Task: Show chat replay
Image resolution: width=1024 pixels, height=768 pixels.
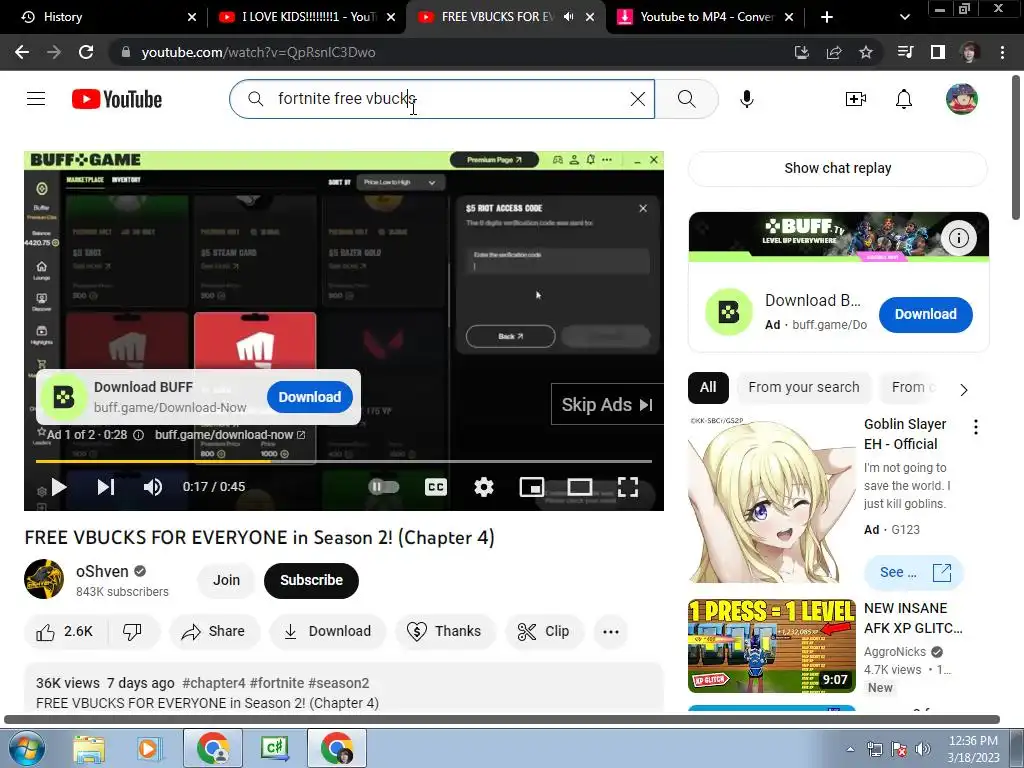Action: [x=838, y=168]
